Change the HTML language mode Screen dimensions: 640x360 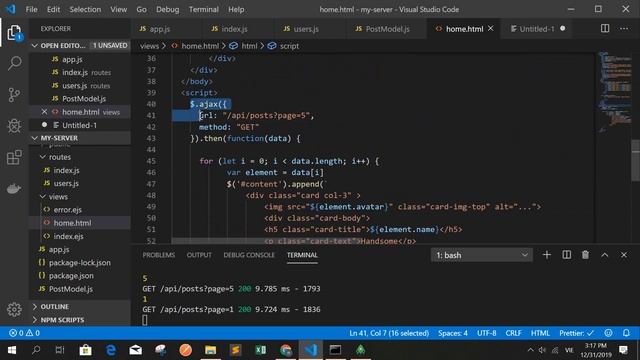[x=540, y=333]
